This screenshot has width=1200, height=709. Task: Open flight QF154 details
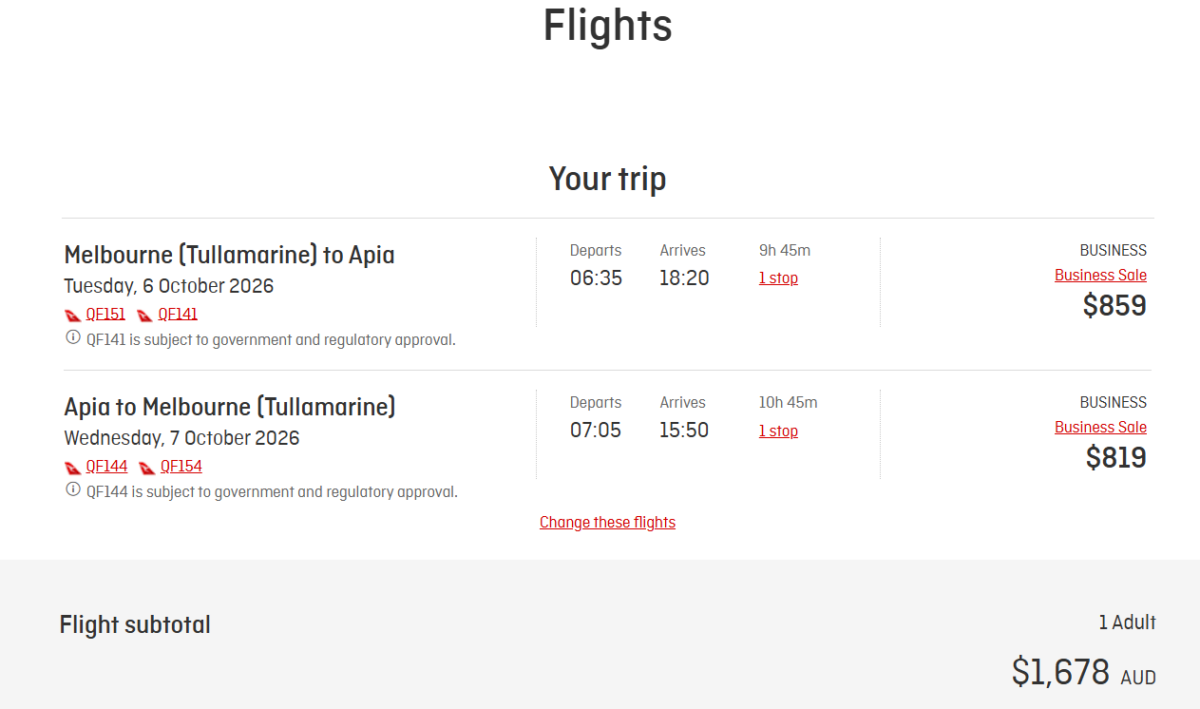pyautogui.click(x=181, y=465)
